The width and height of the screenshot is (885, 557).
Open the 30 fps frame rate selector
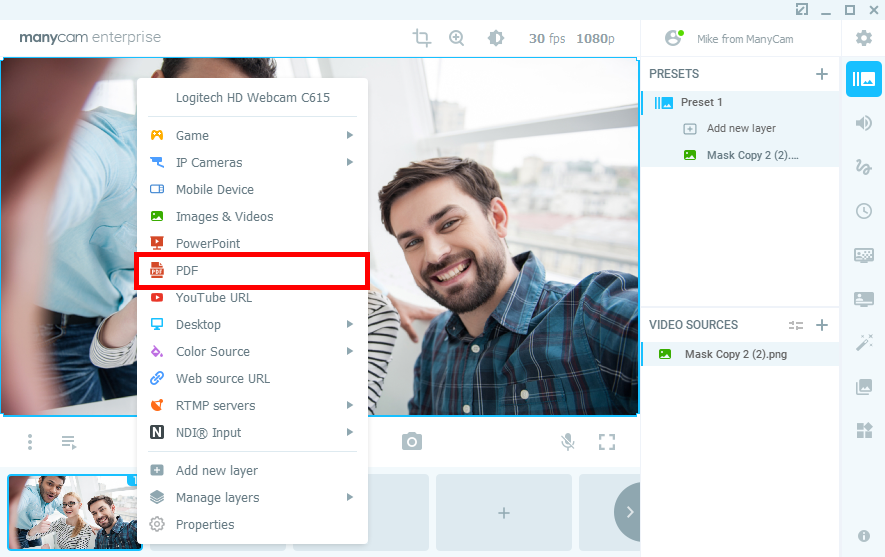(546, 38)
